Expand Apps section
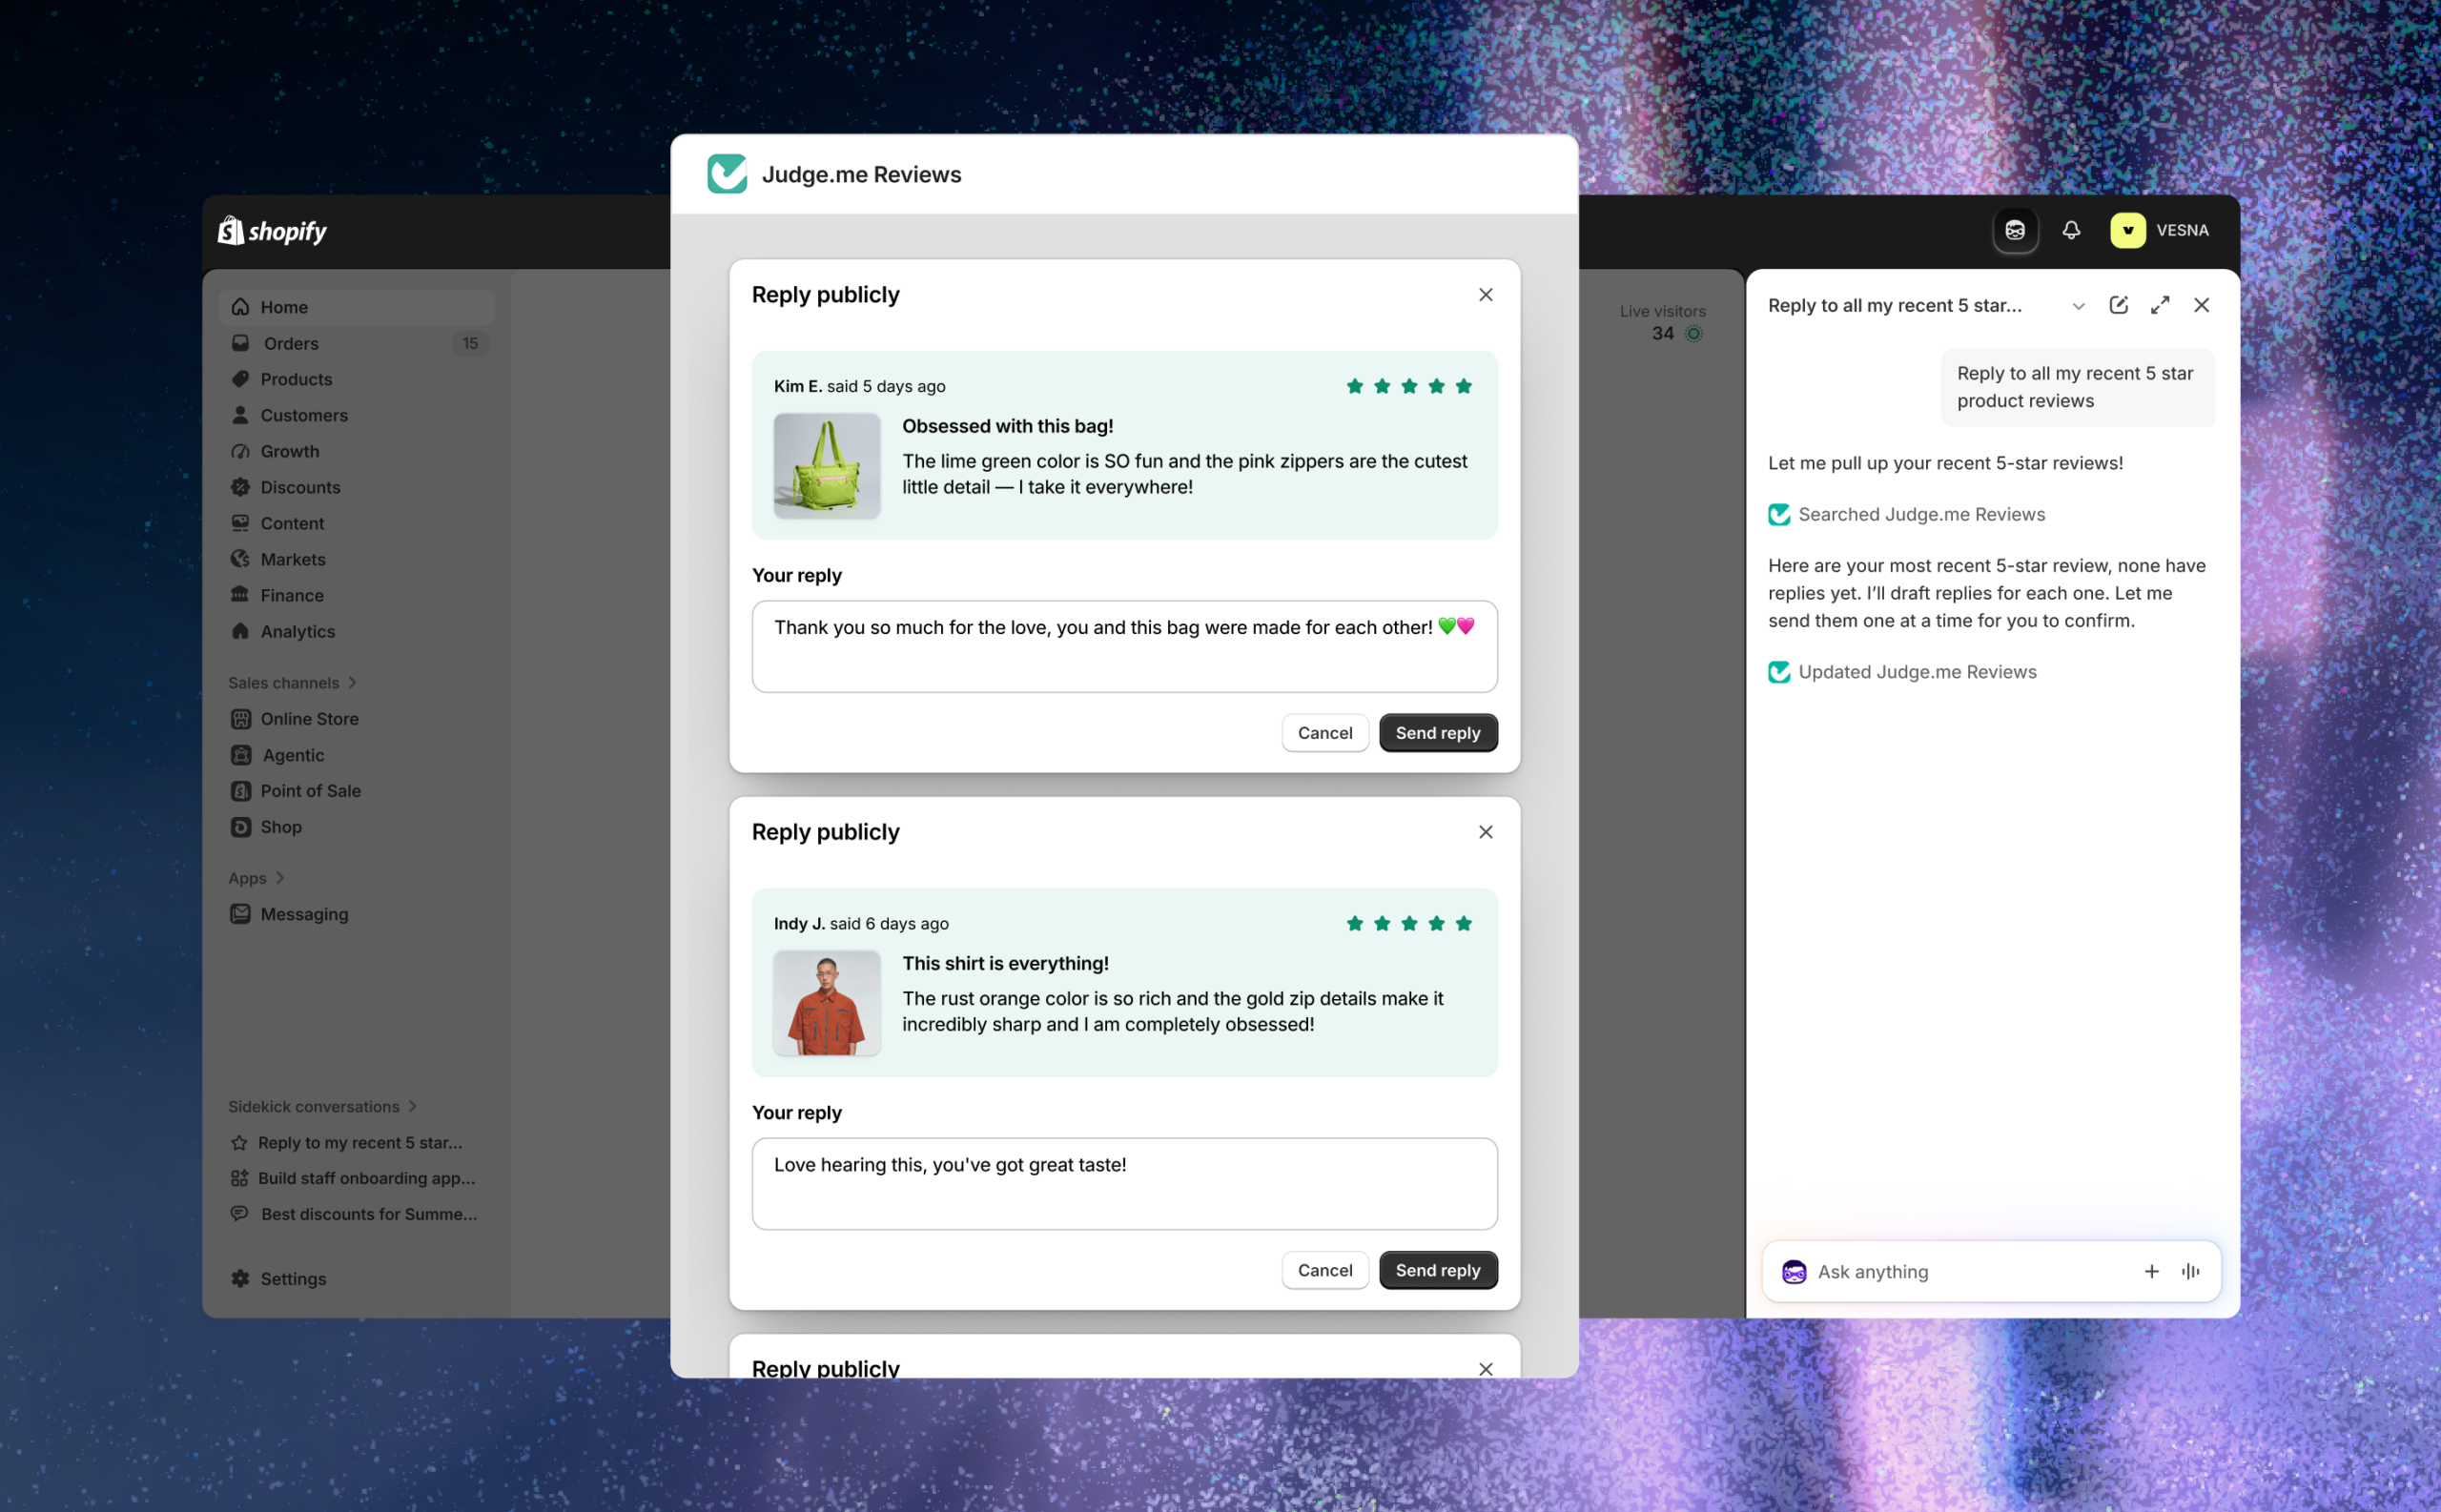This screenshot has width=2441, height=1512. 256,878
